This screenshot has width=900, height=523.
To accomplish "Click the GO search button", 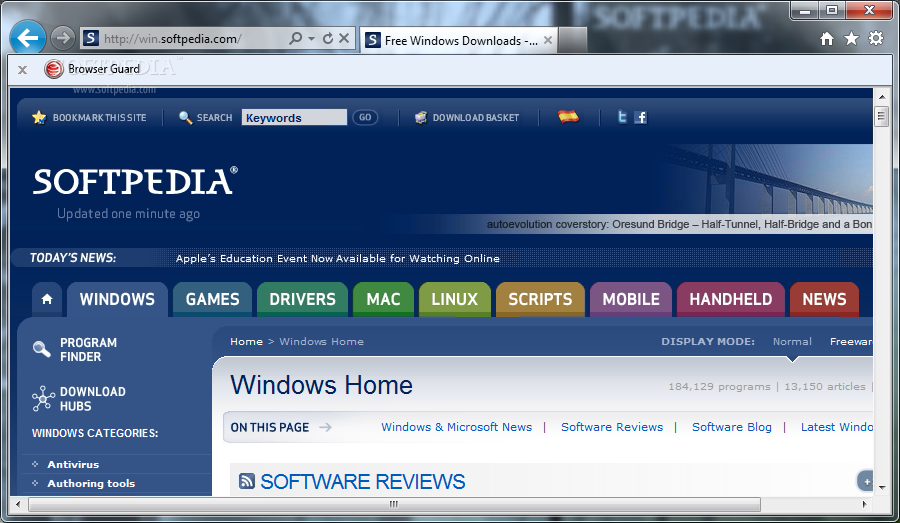I will 365,117.
